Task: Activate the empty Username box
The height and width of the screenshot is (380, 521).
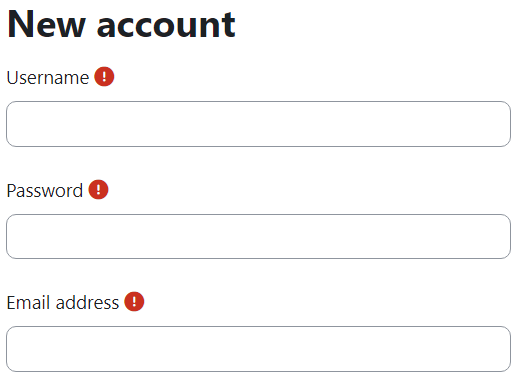Action: (x=258, y=124)
